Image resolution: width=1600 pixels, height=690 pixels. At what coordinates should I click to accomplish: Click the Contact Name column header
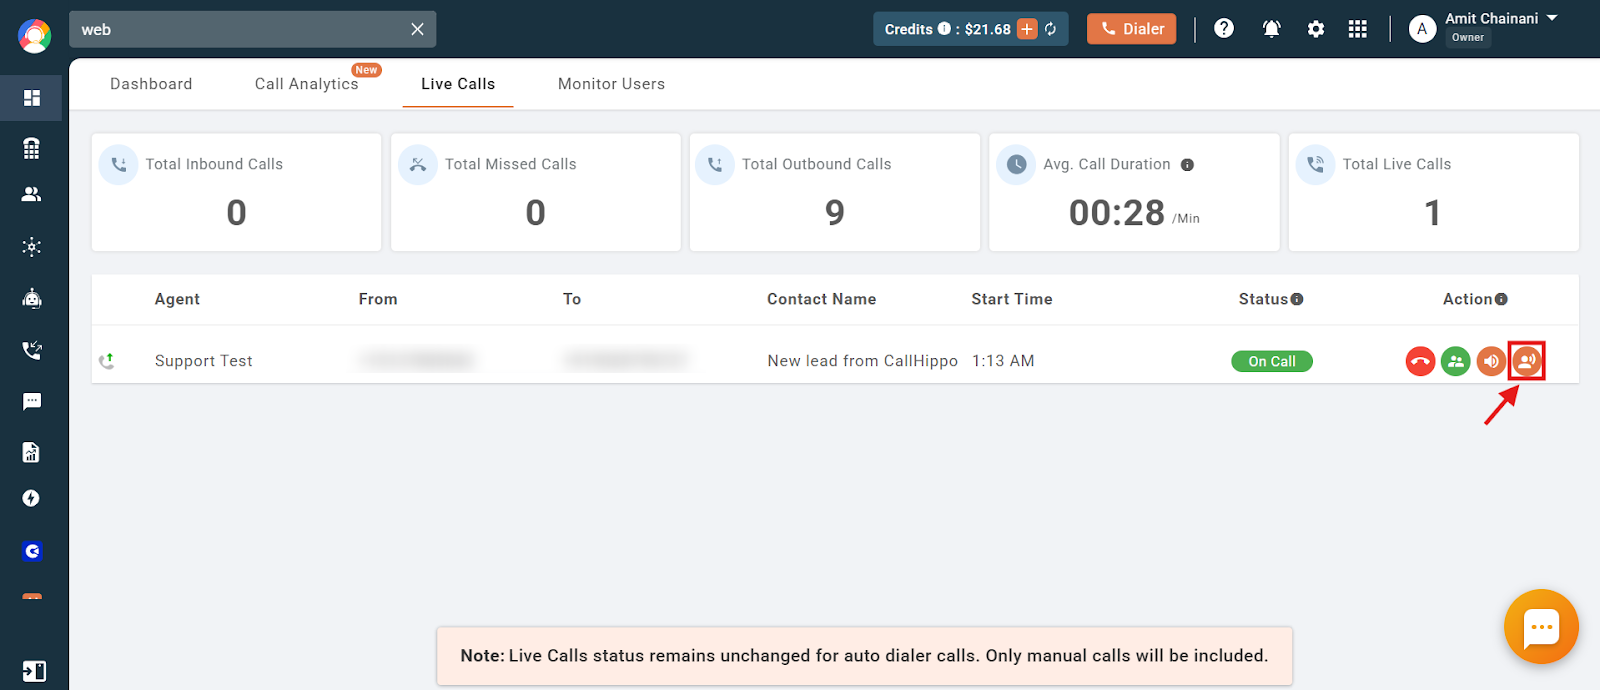pos(821,299)
